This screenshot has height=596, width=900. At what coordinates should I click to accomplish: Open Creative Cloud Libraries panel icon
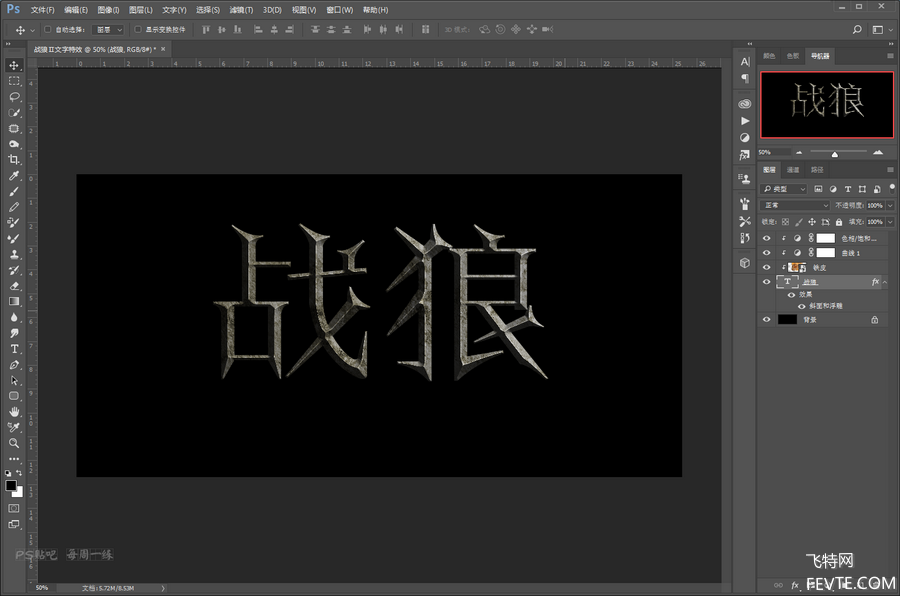[745, 104]
